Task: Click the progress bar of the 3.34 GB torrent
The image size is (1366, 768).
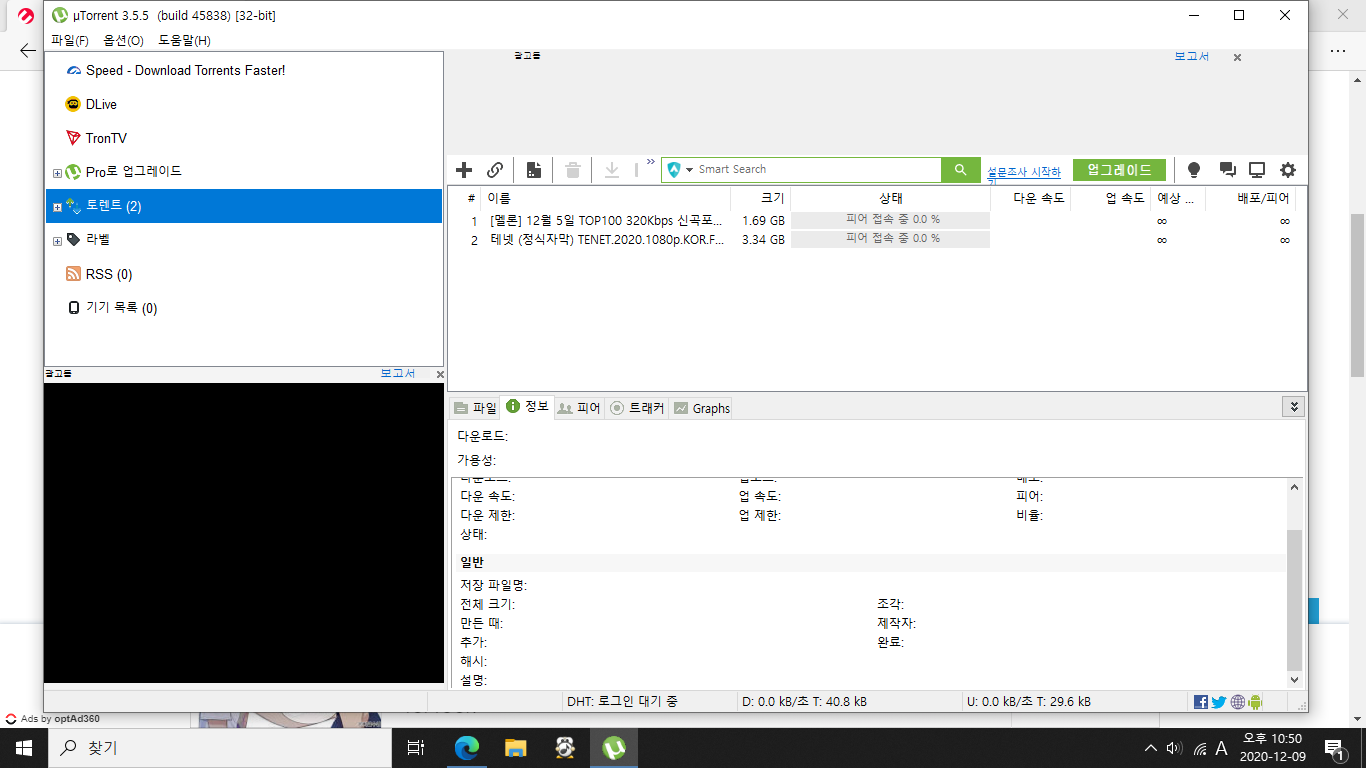Action: click(x=890, y=240)
